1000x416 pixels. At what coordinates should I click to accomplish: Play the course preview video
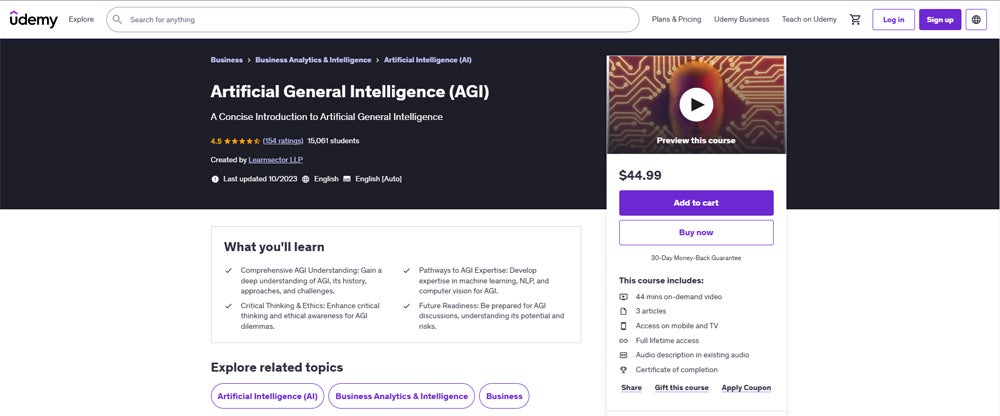click(x=696, y=105)
